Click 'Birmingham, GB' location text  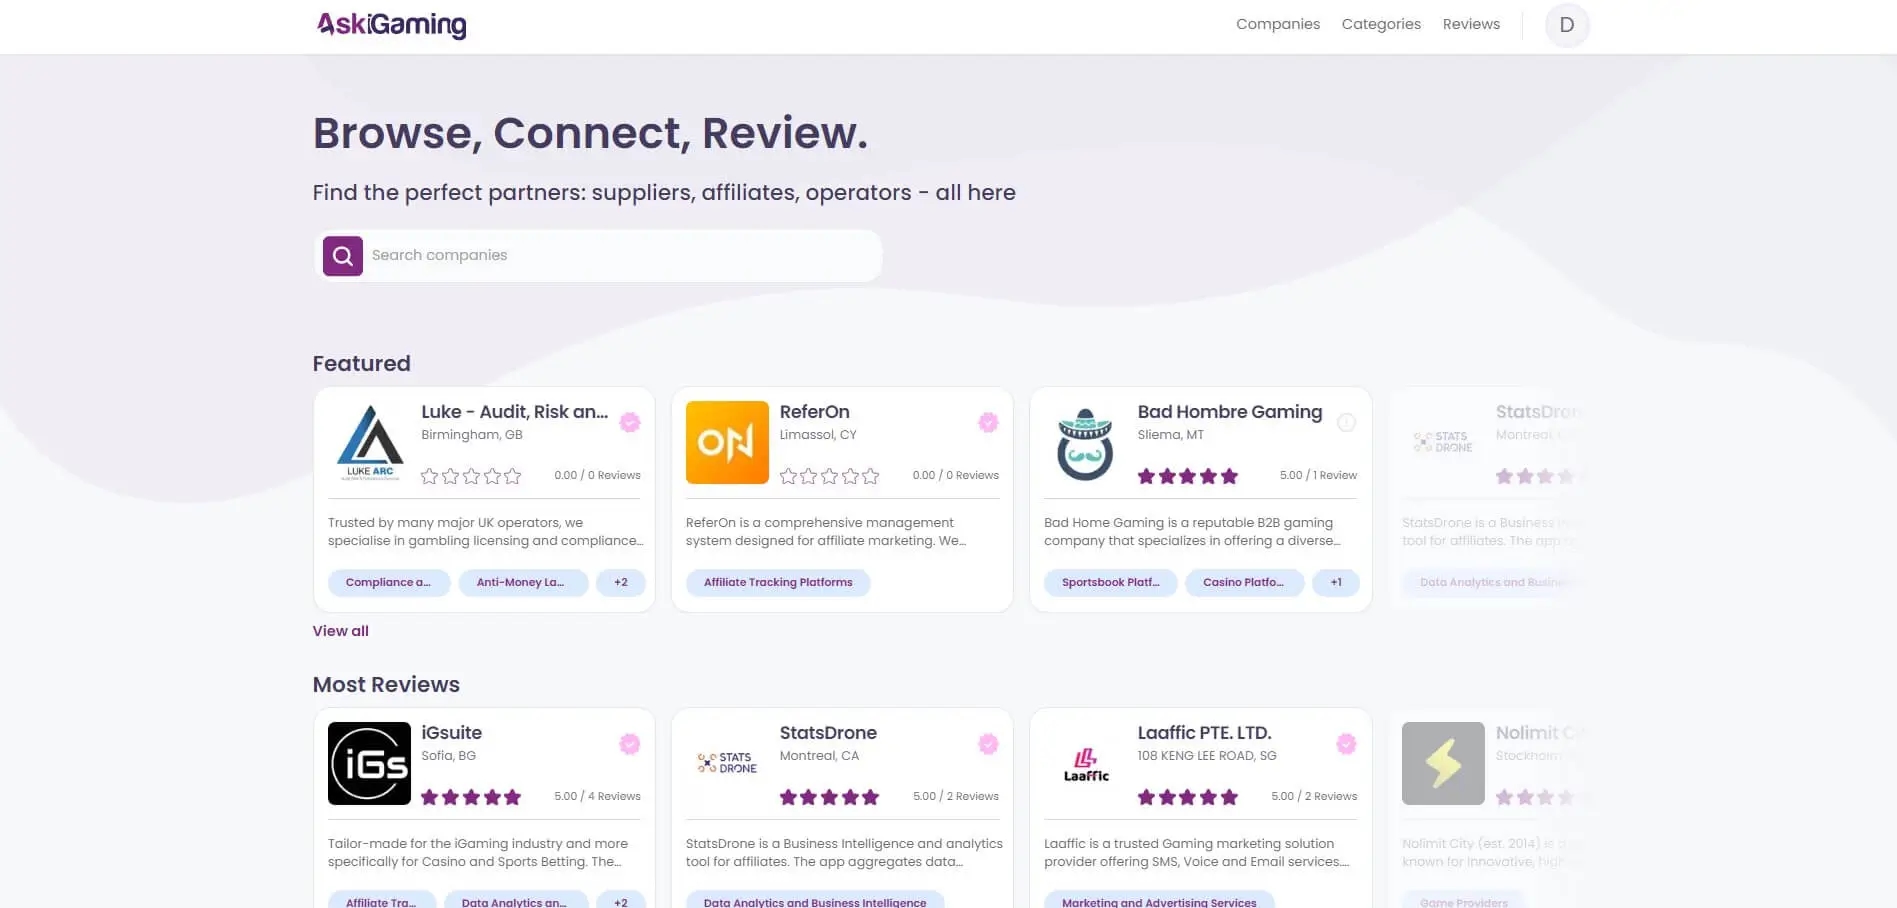click(472, 435)
